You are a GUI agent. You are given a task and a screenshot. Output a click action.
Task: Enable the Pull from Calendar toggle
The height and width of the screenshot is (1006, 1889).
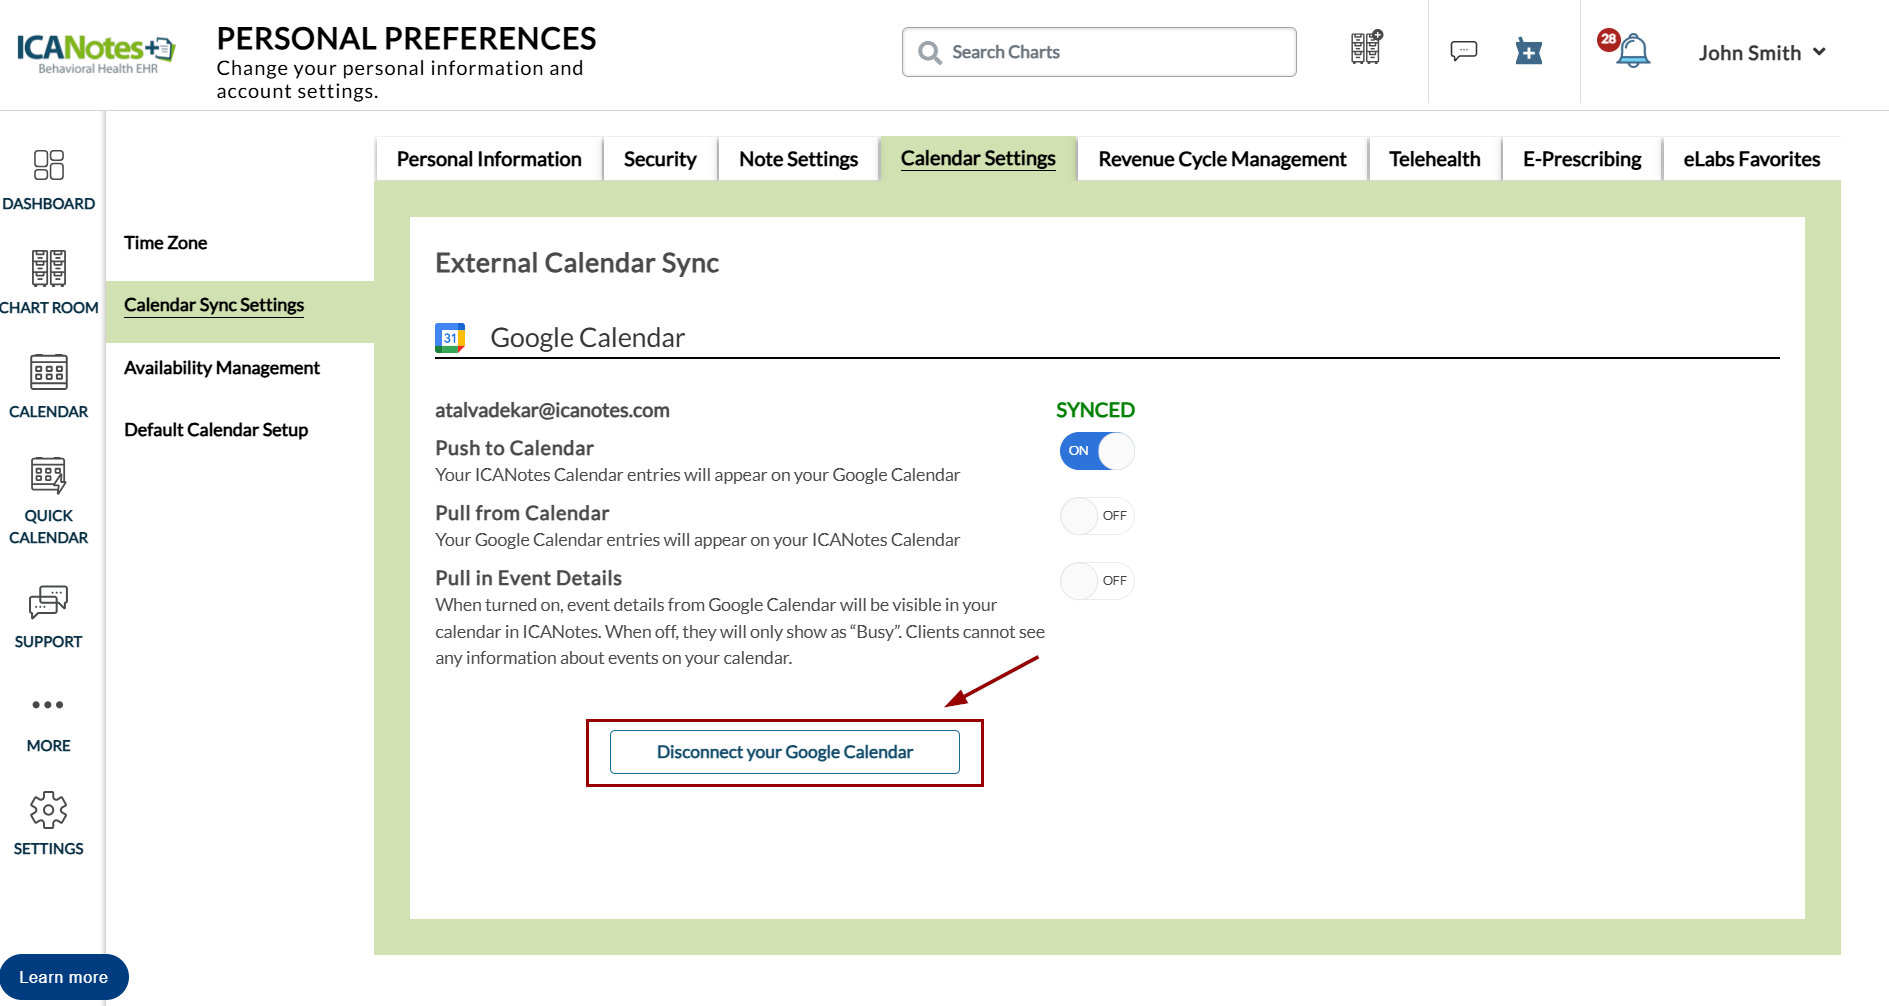(1097, 516)
